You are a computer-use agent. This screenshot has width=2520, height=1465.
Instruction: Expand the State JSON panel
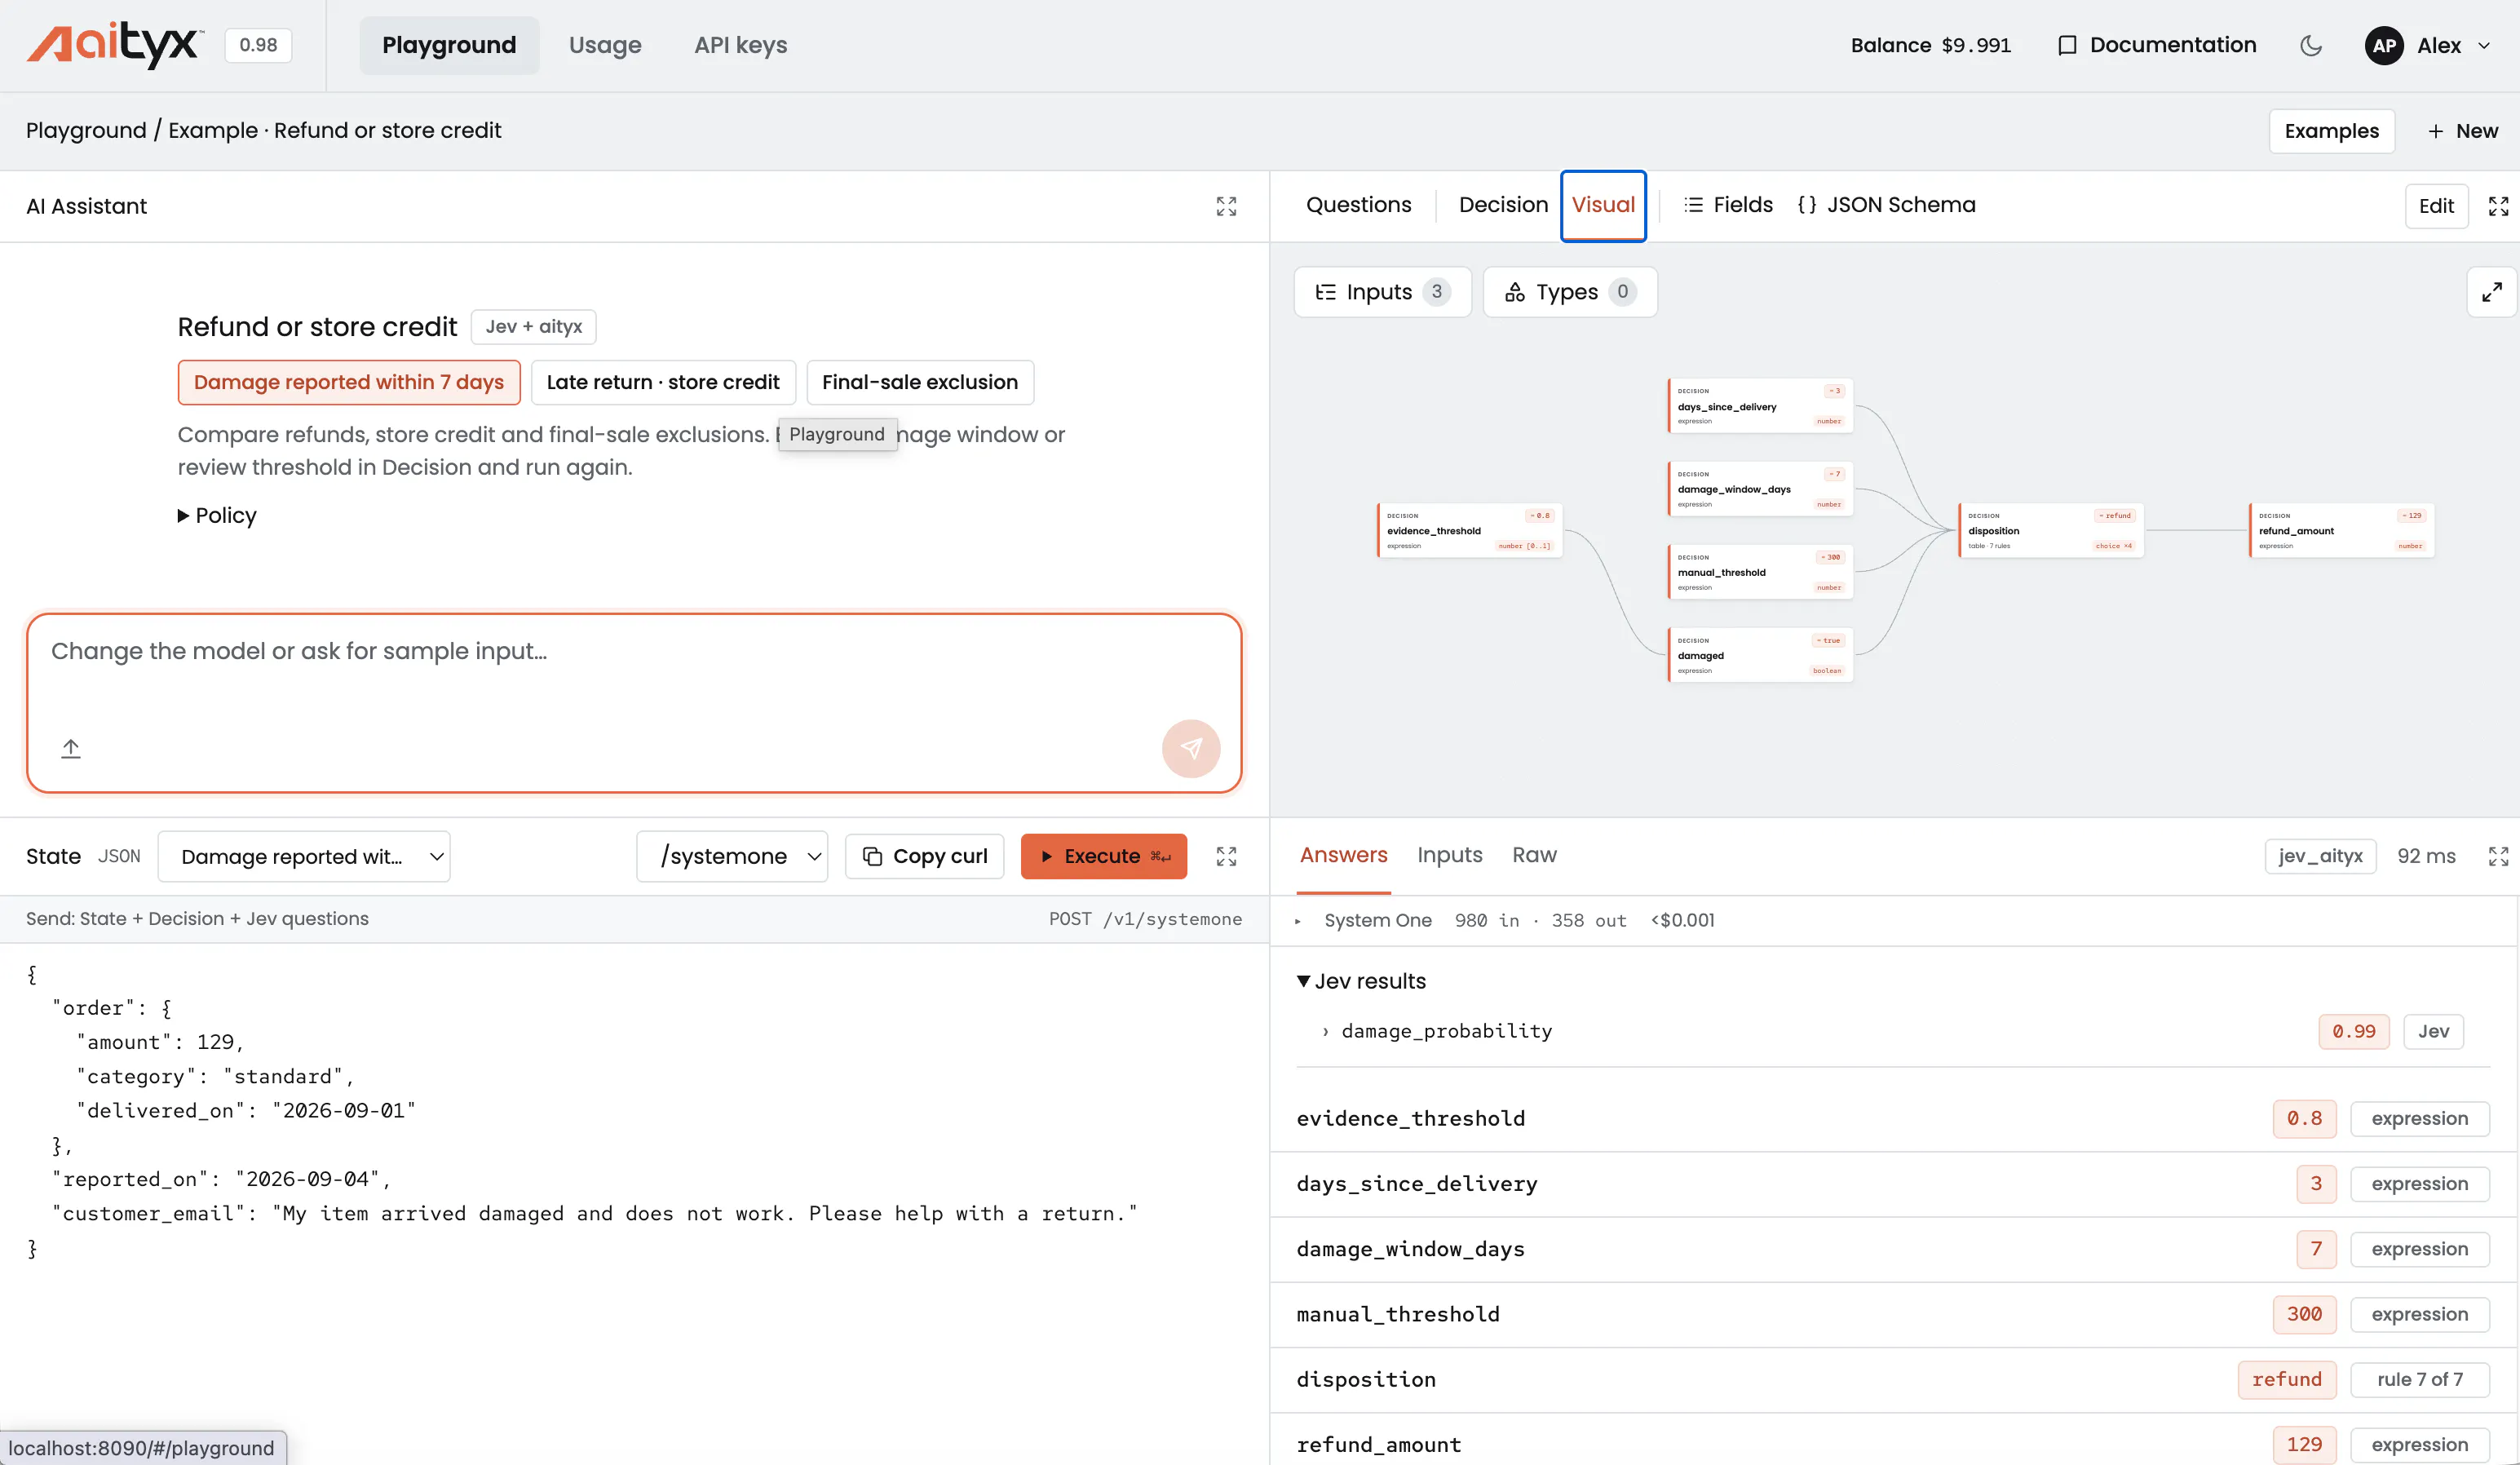(1226, 856)
